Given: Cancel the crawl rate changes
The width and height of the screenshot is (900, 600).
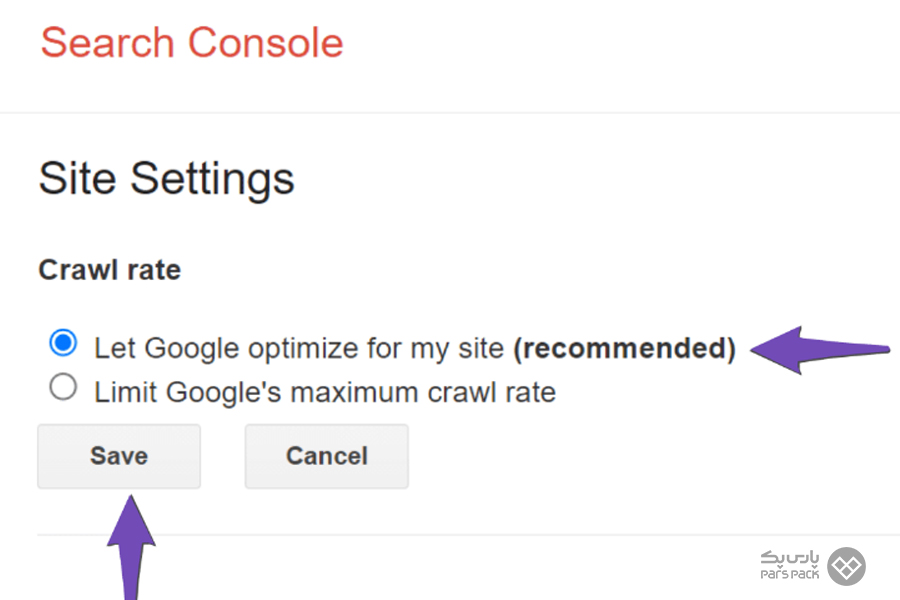Looking at the screenshot, I should pyautogui.click(x=326, y=456).
